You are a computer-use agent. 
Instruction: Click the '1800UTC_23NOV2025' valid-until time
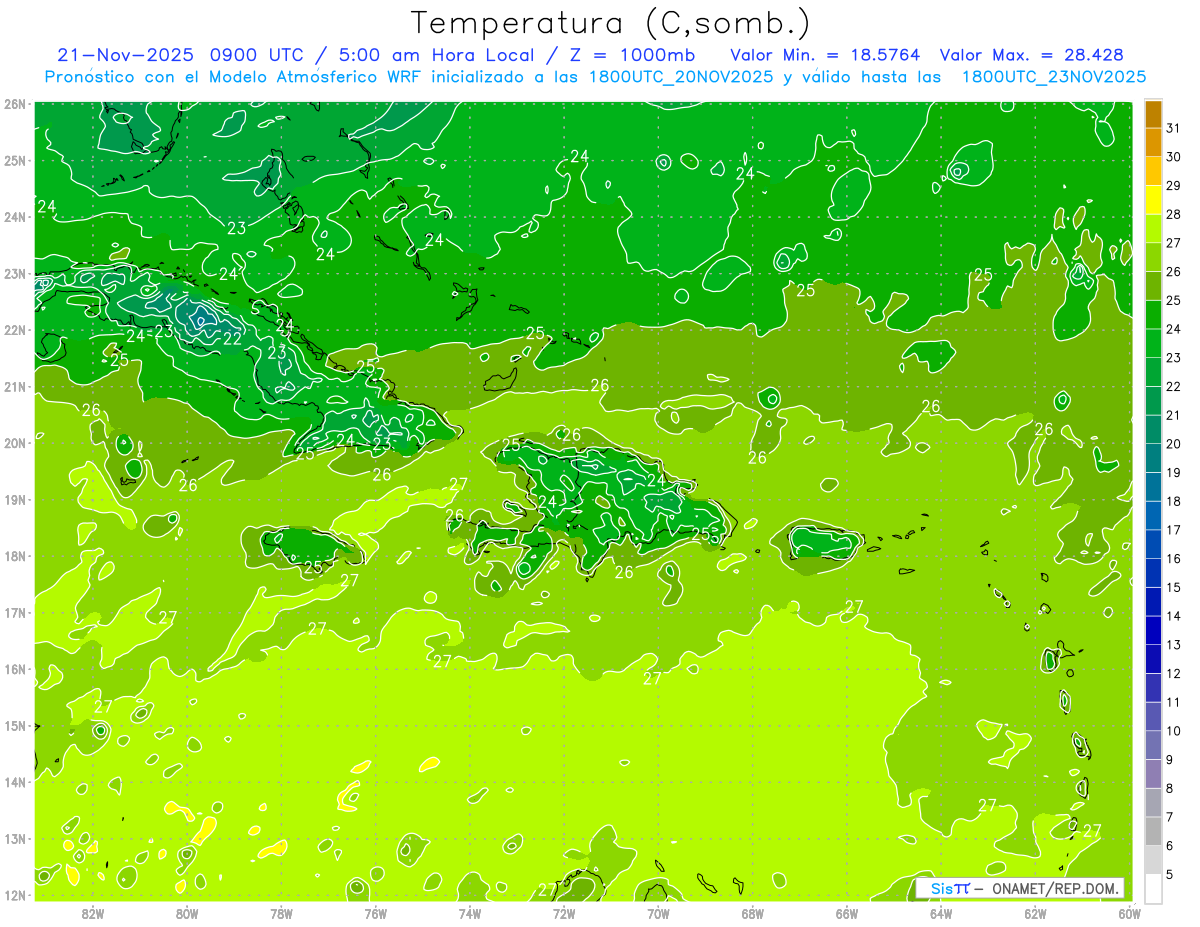1053,77
